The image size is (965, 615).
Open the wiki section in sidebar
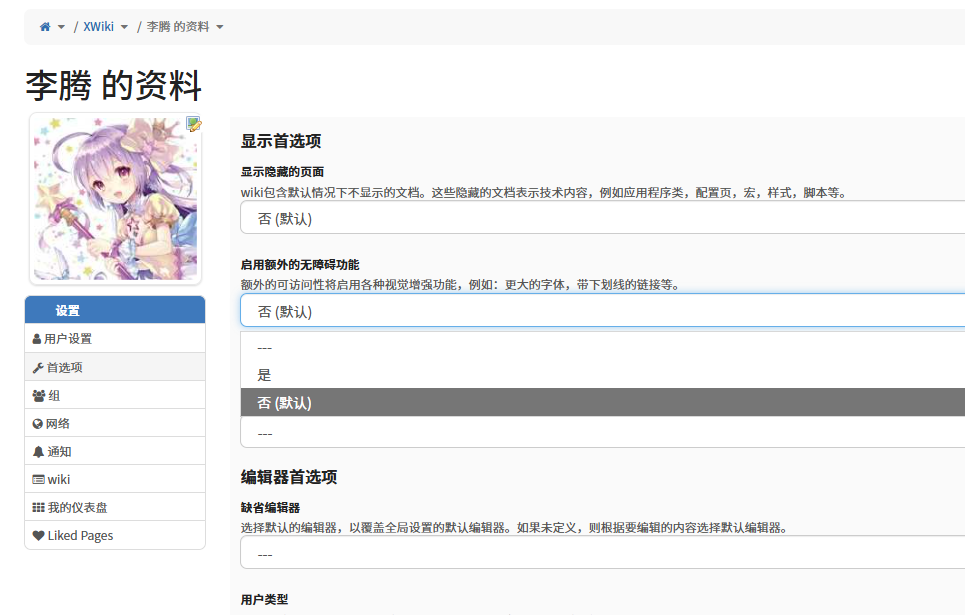click(59, 479)
